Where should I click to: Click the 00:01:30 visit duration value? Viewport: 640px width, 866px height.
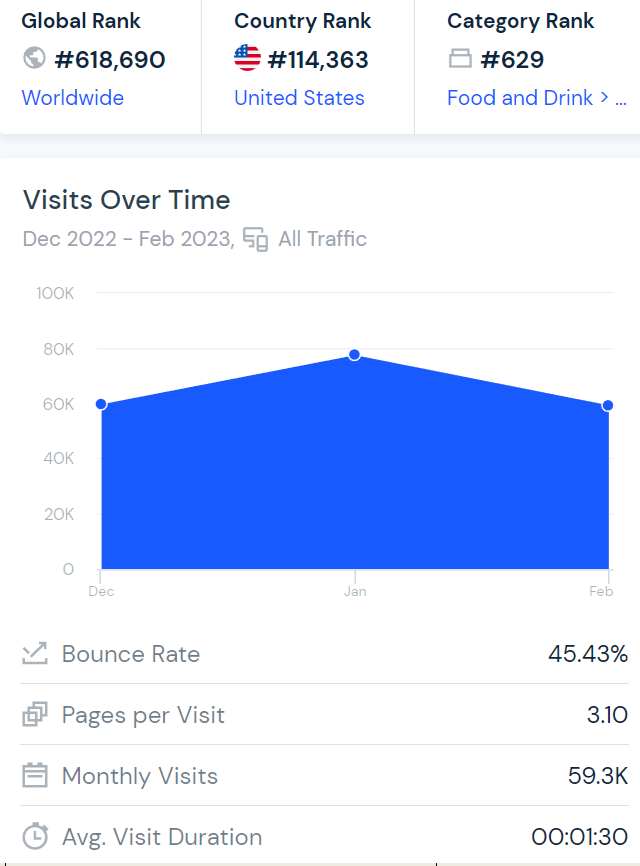coord(579,837)
